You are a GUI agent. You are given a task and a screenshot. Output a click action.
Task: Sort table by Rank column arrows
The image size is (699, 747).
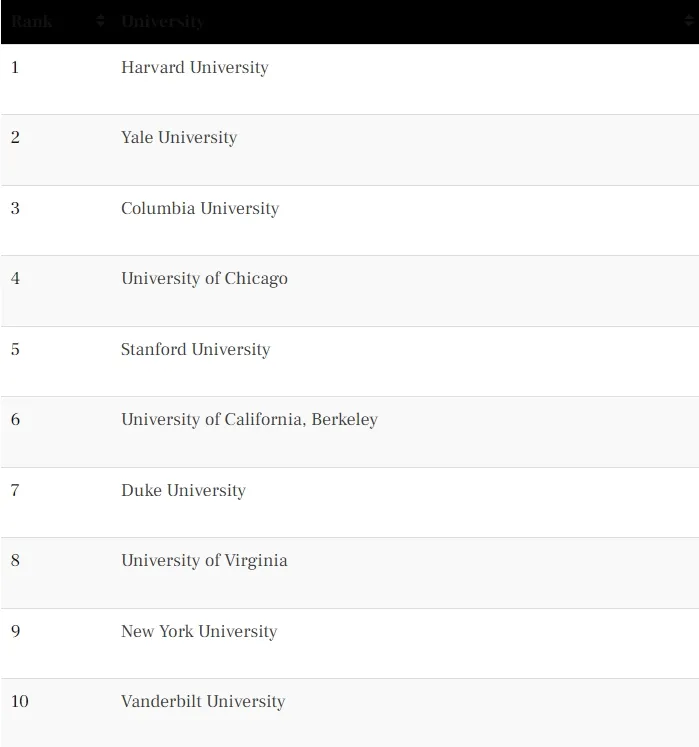pos(100,21)
